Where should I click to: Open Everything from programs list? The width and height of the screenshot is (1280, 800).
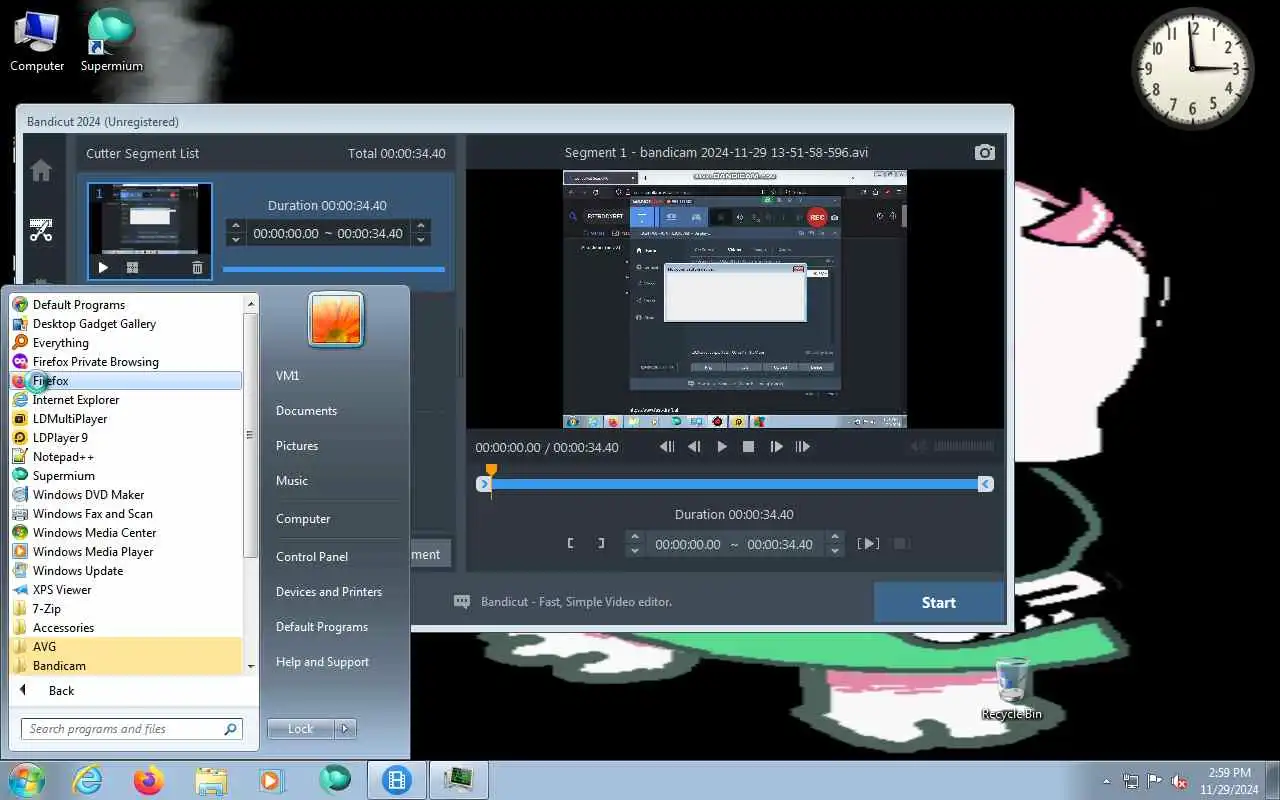click(x=126, y=343)
